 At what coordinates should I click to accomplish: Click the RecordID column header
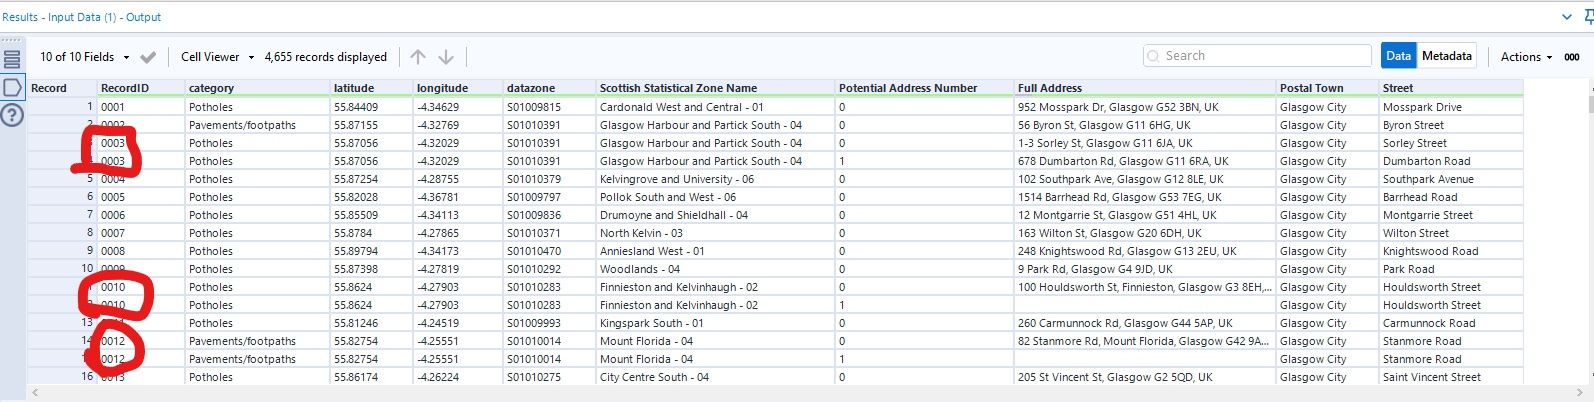pyautogui.click(x=125, y=88)
